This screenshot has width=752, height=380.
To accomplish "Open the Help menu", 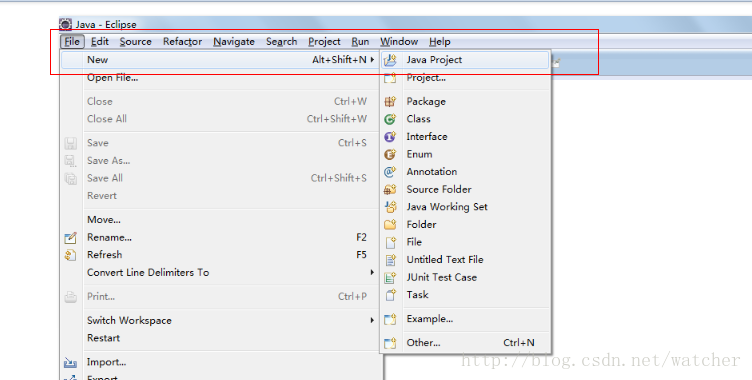I will (x=440, y=42).
